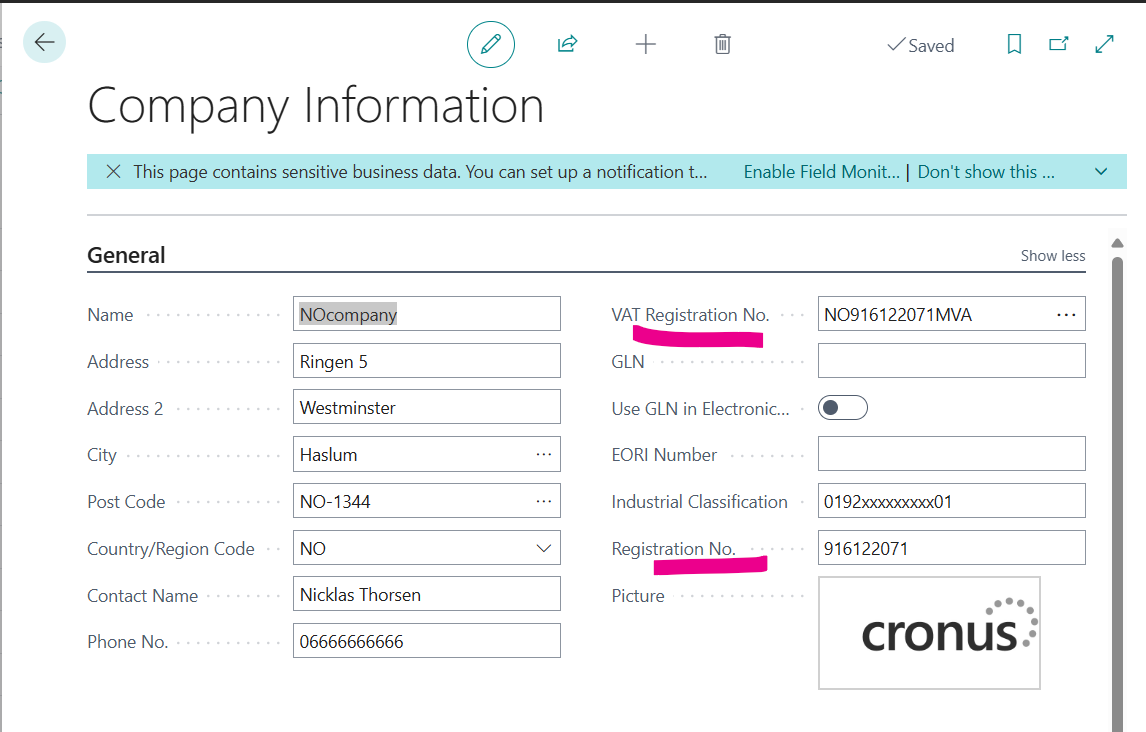Open the share icon
The width and height of the screenshot is (1146, 732).
(x=568, y=45)
